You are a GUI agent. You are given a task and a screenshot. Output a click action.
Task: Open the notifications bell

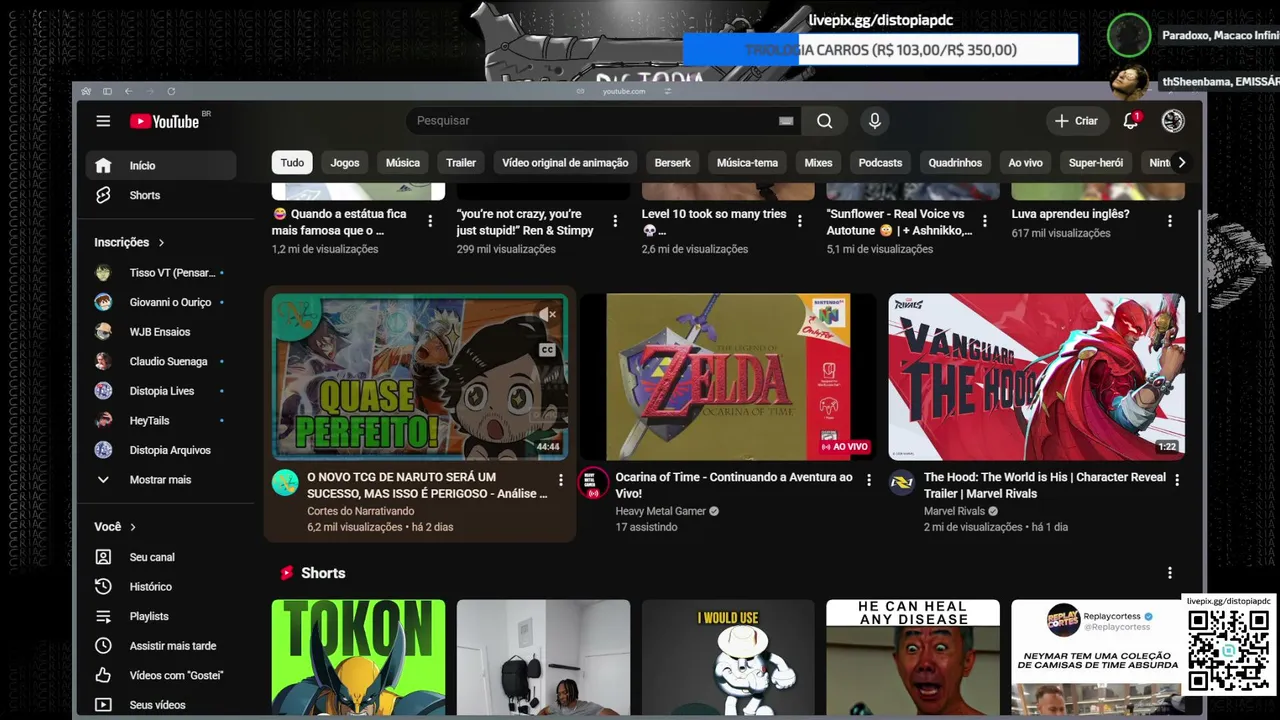tap(1131, 121)
